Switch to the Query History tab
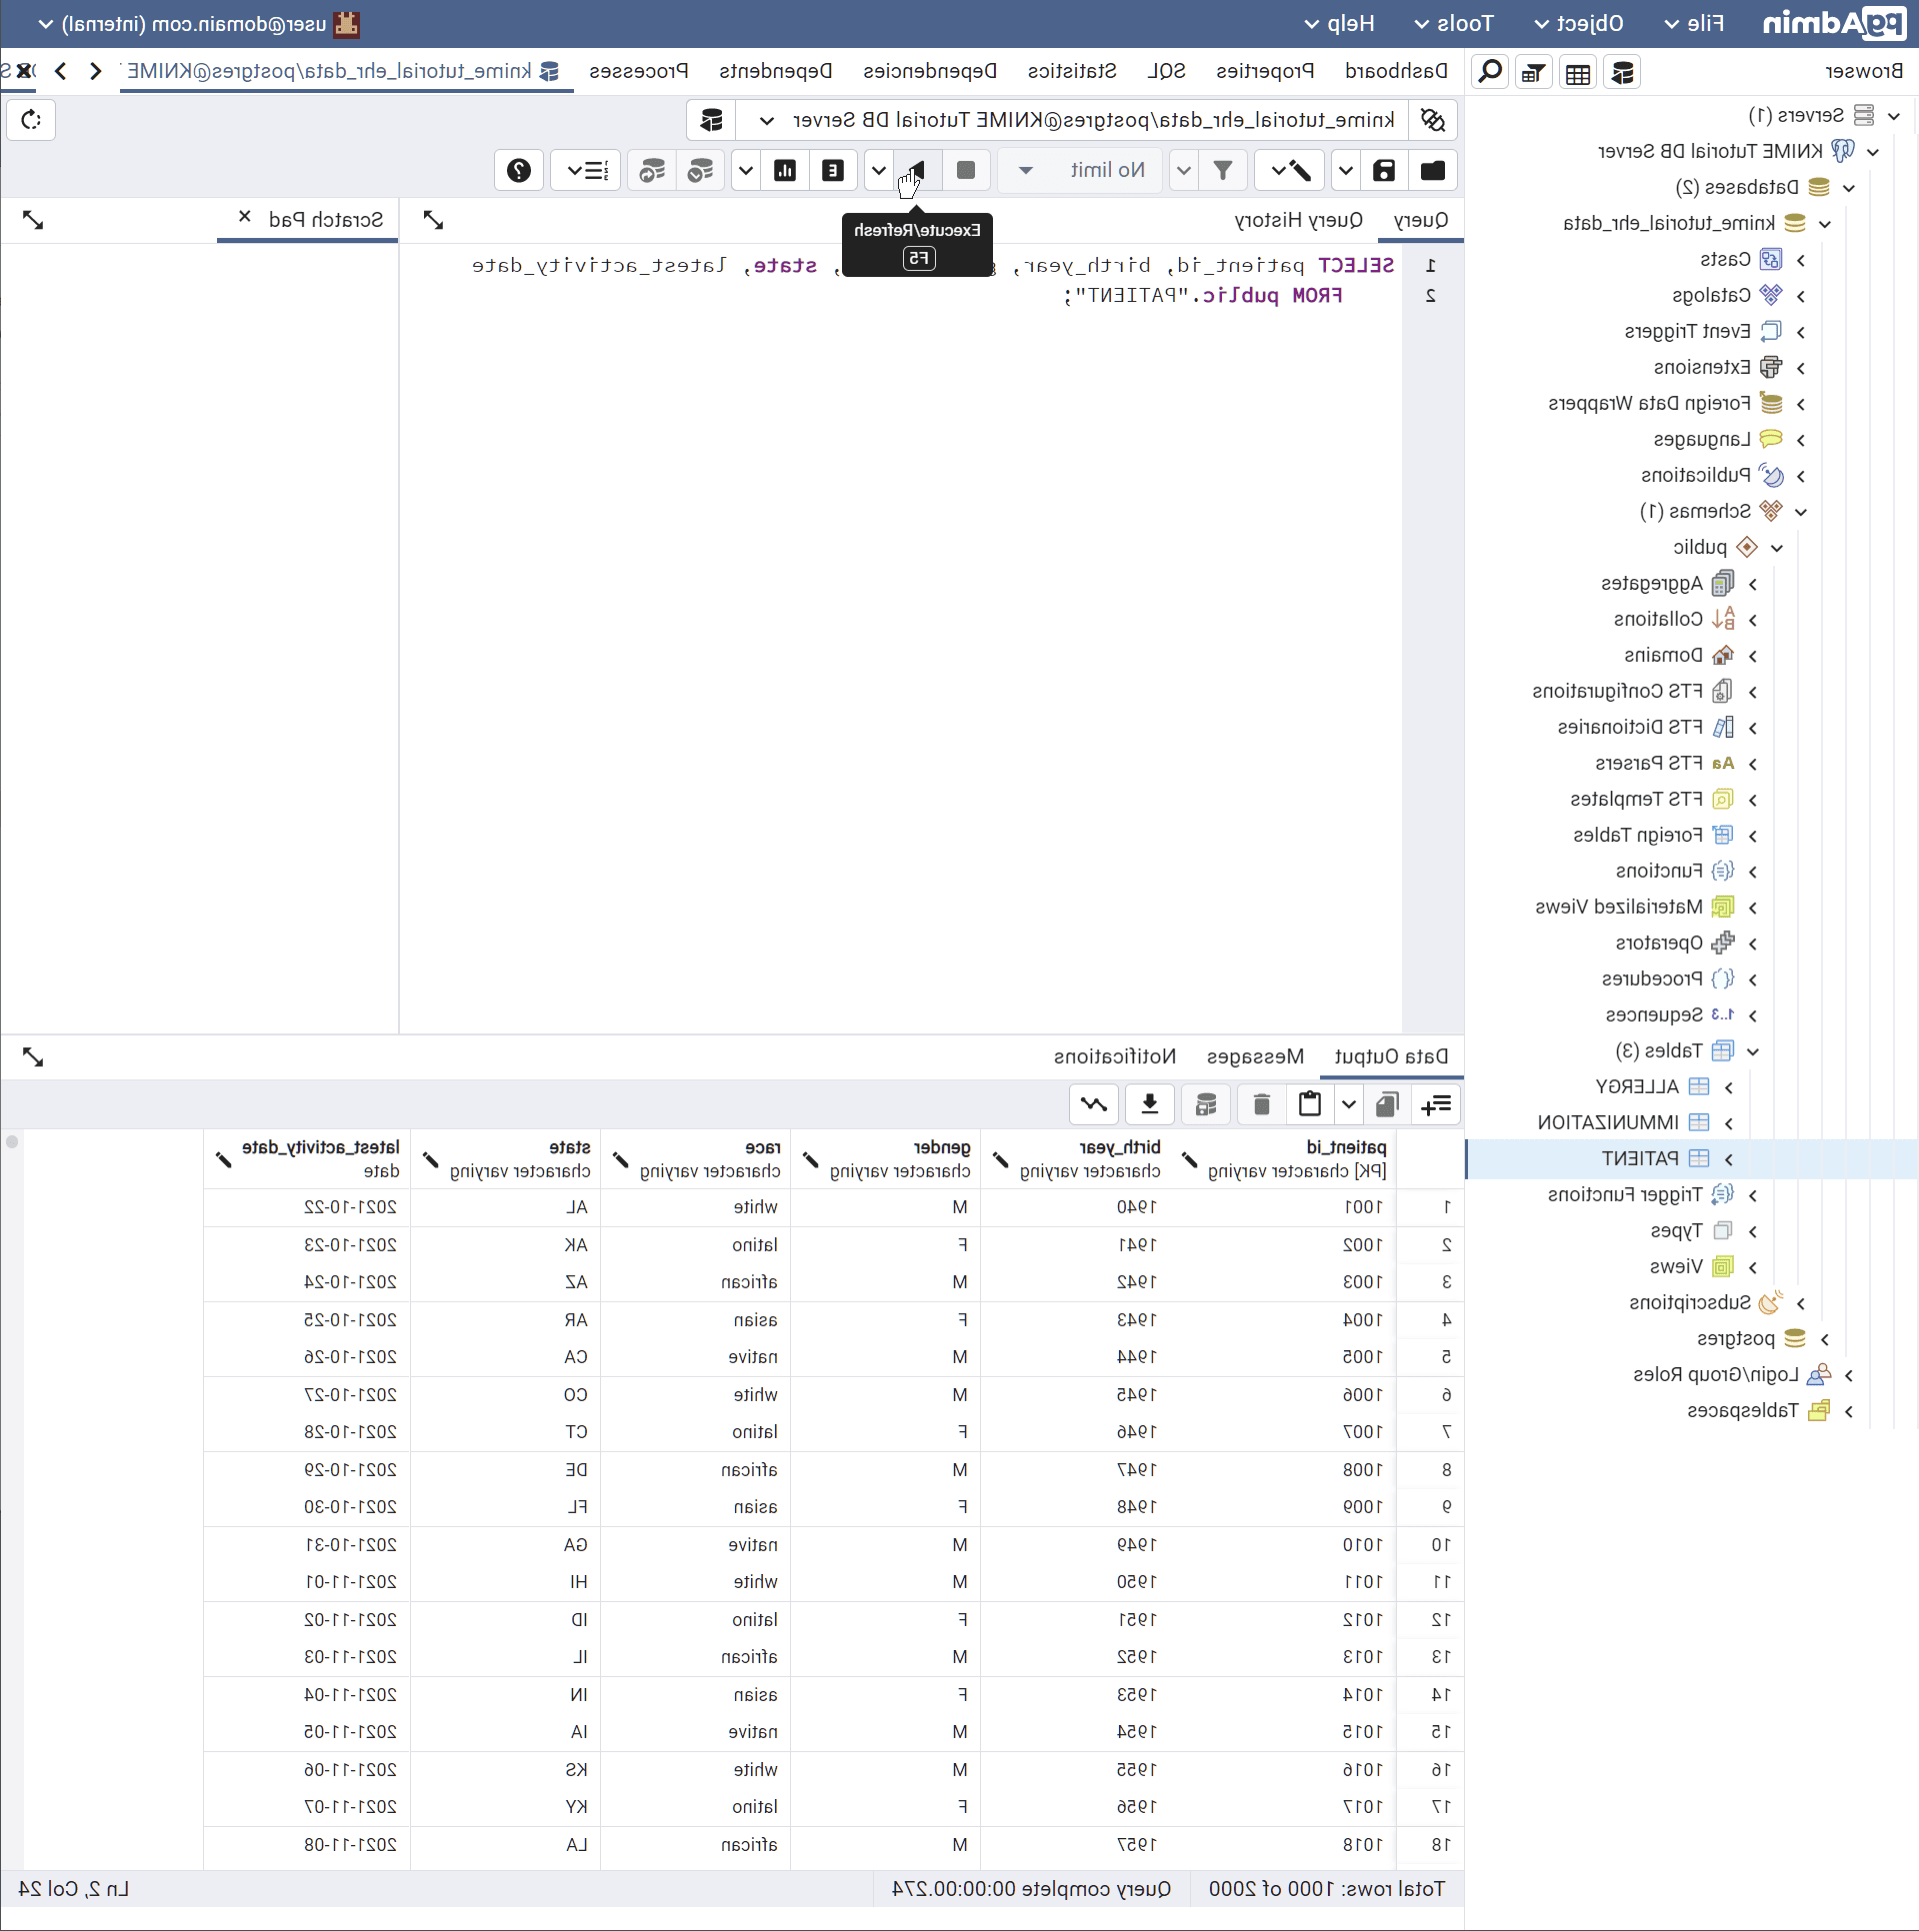 1298,220
